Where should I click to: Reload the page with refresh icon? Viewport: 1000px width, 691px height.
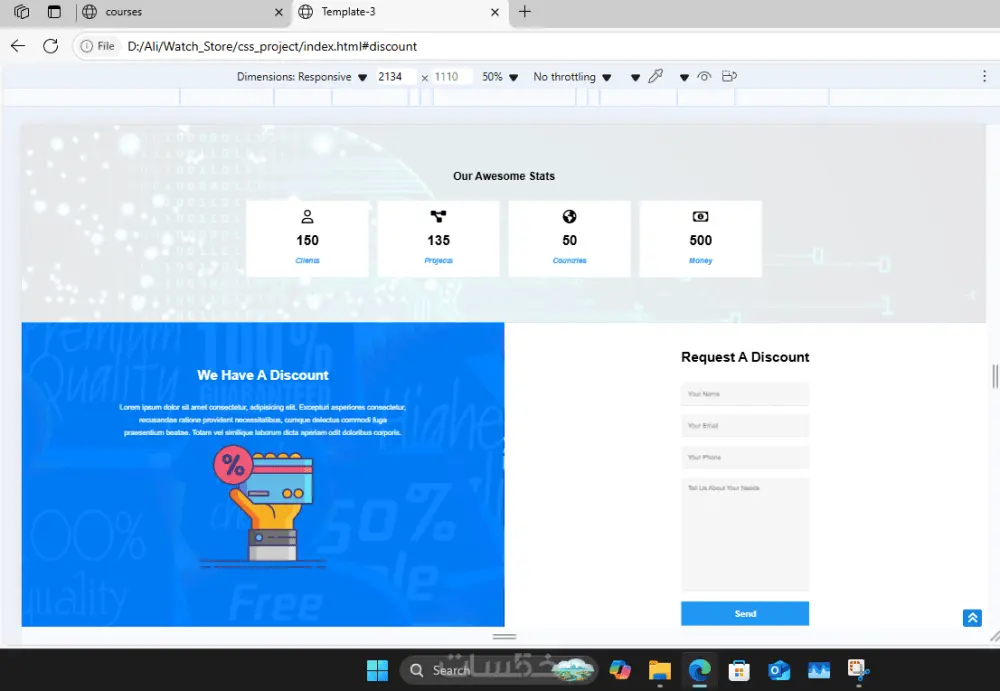(x=50, y=46)
